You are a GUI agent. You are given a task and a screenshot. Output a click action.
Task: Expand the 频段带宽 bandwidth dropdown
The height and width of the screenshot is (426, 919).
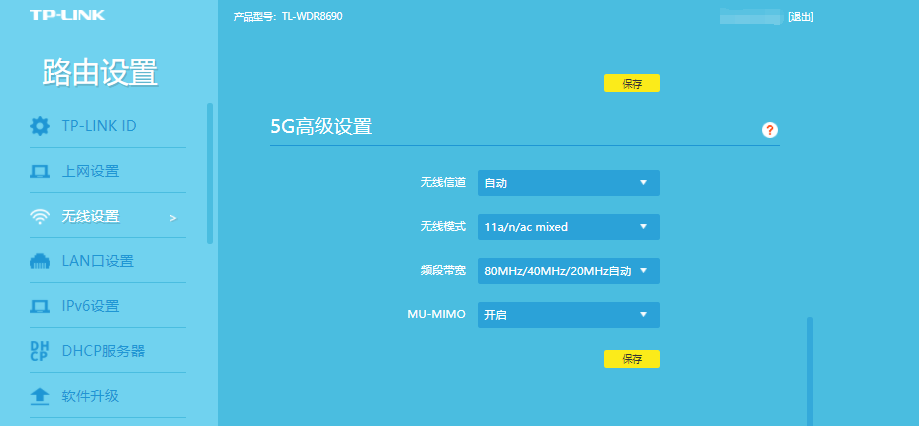coord(568,271)
